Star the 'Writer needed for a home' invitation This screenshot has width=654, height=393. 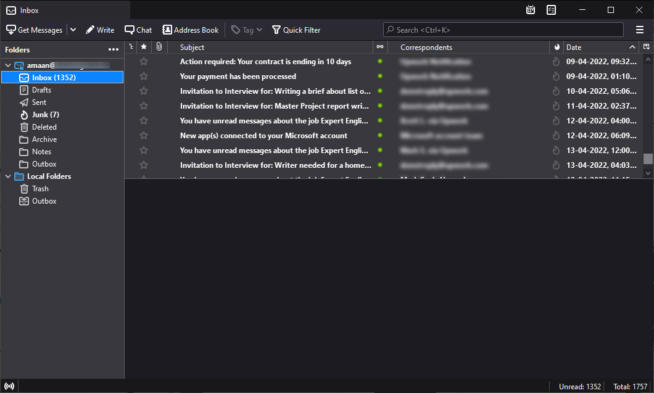pyautogui.click(x=144, y=165)
